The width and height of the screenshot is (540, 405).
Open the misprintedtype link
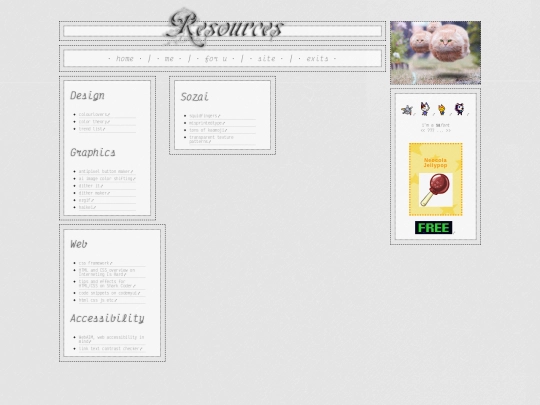pos(207,123)
